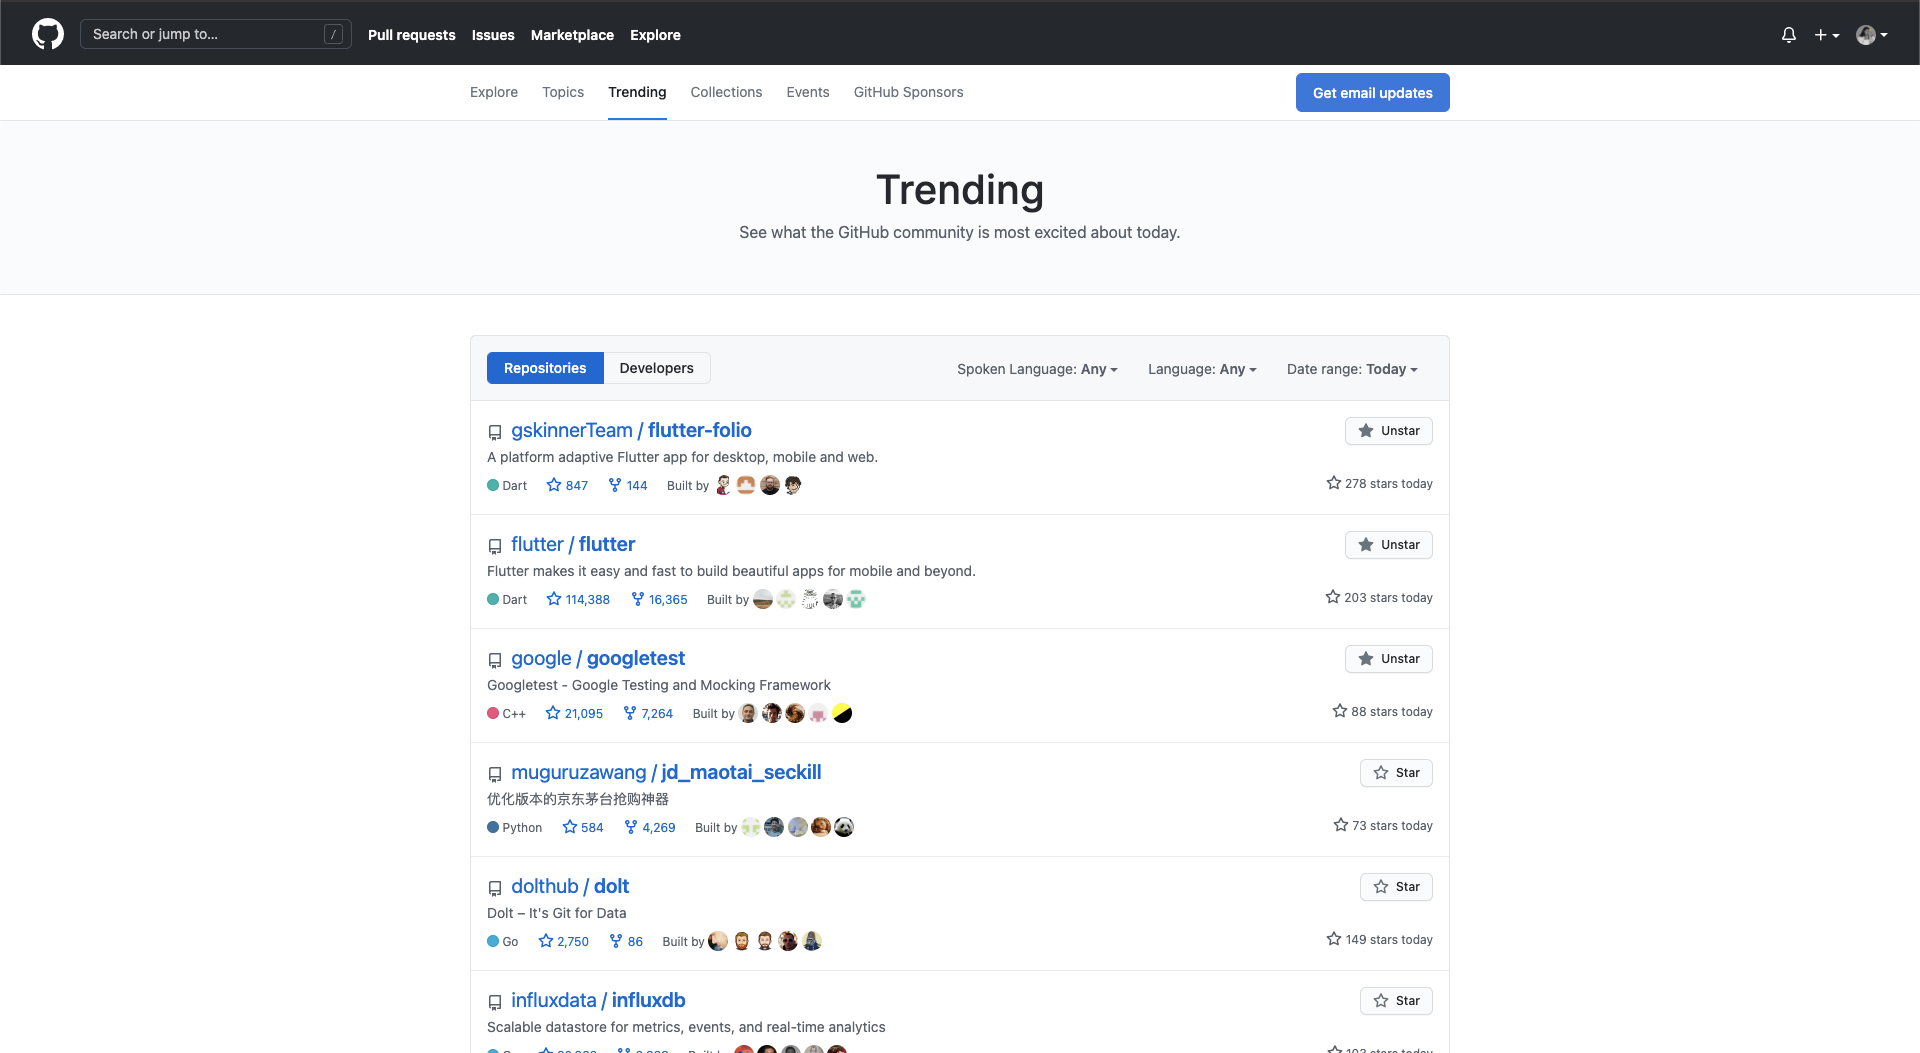Open the googletest forks count 7,264
1920x1053 pixels.
648,713
